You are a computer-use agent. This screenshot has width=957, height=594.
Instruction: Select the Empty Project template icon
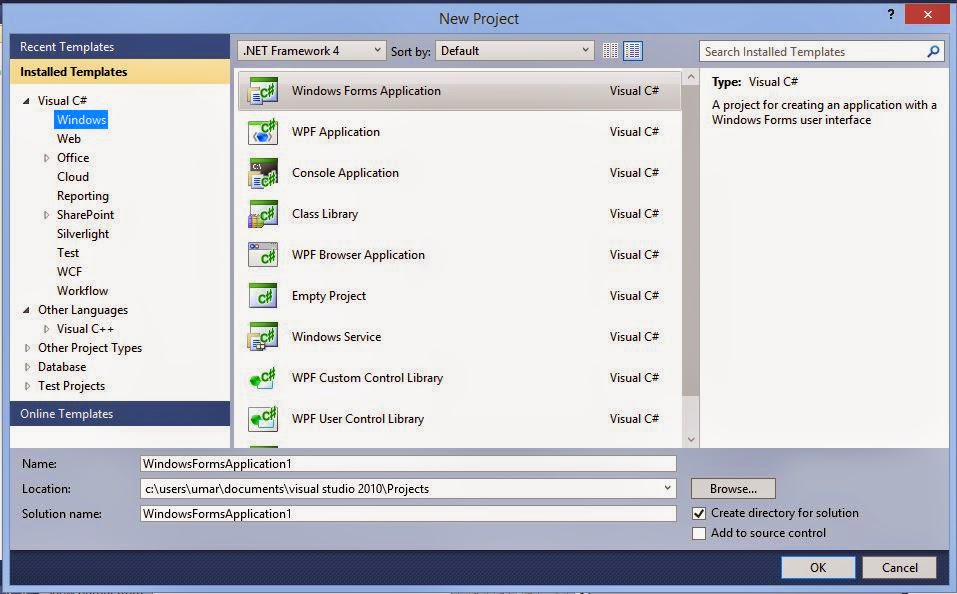point(262,295)
